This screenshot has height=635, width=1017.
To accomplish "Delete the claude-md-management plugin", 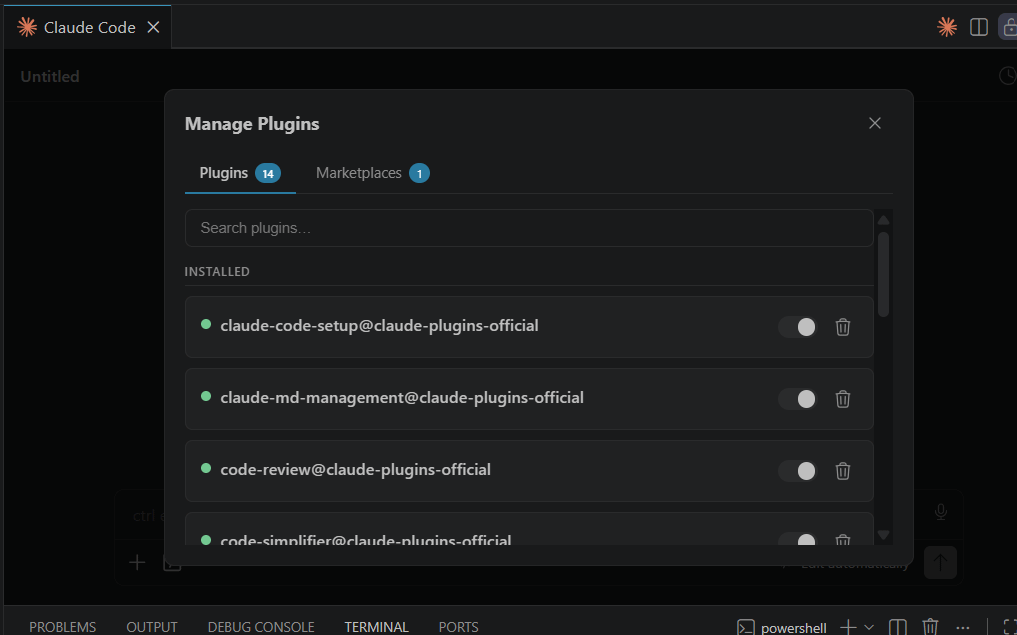I will [x=843, y=399].
